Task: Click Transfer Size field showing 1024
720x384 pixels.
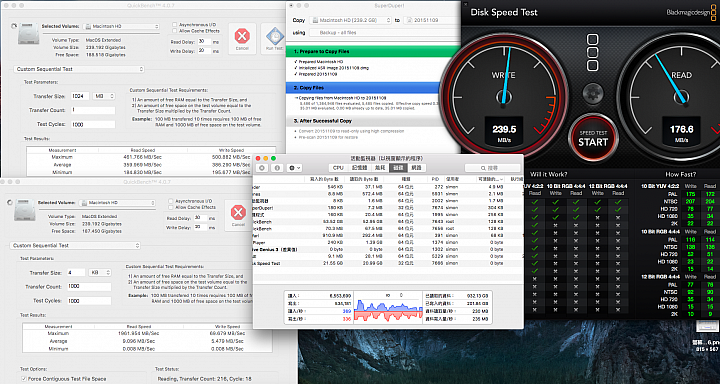Action: point(80,96)
